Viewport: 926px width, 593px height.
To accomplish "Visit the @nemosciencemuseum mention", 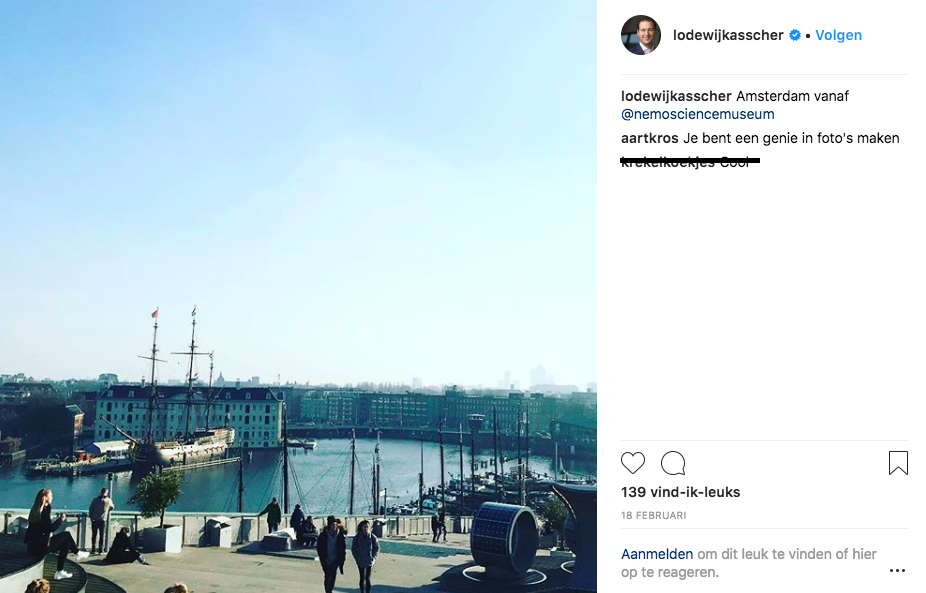I will pos(697,114).
